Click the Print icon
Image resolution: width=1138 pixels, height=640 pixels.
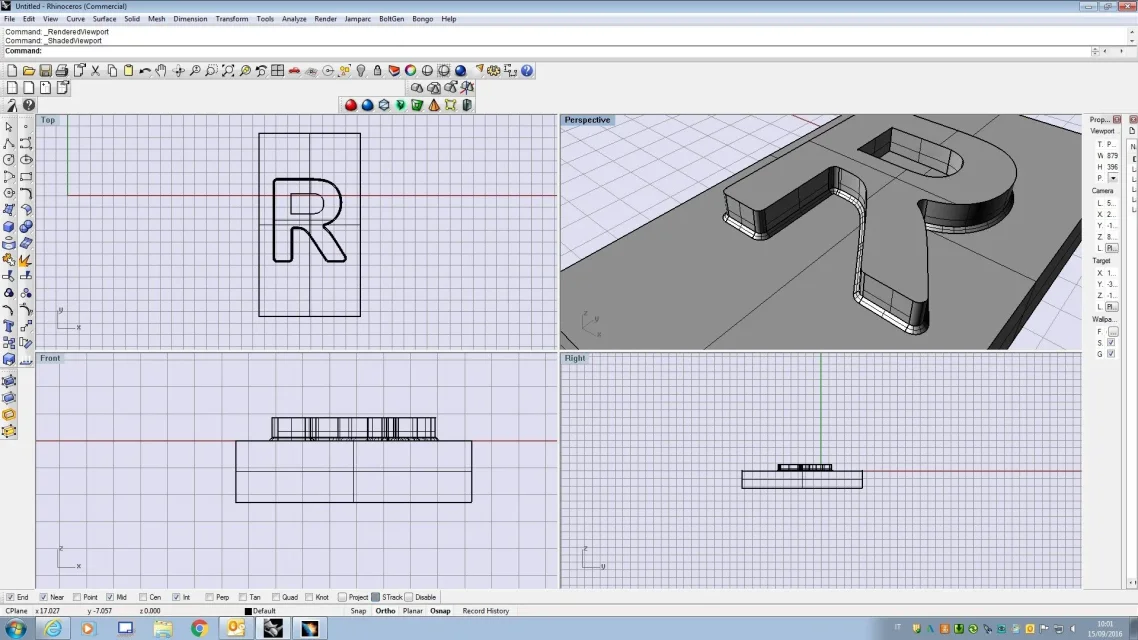62,70
